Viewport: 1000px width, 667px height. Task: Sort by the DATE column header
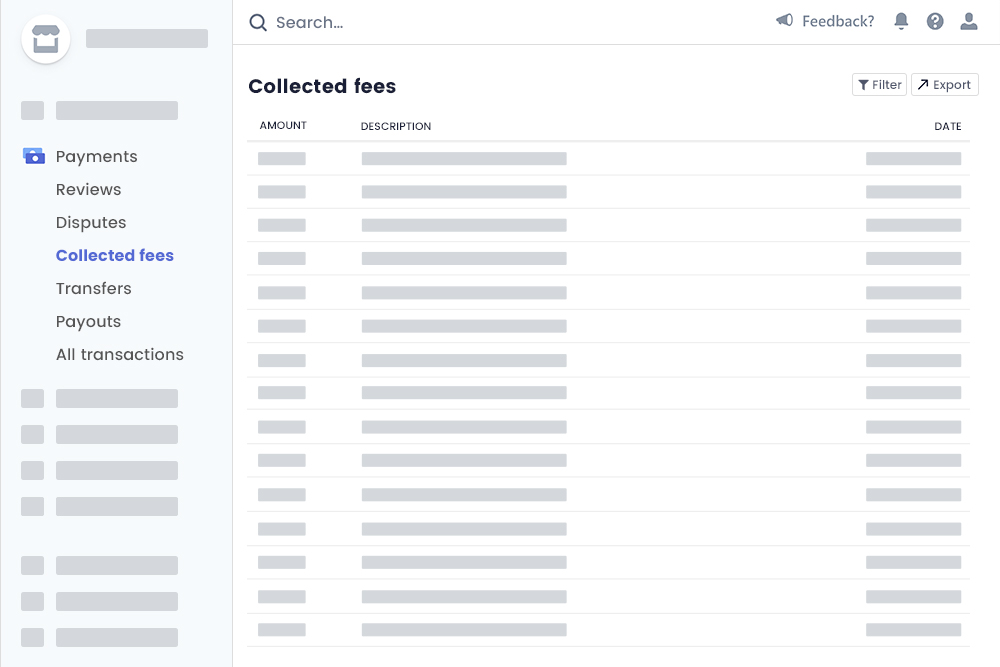point(947,125)
